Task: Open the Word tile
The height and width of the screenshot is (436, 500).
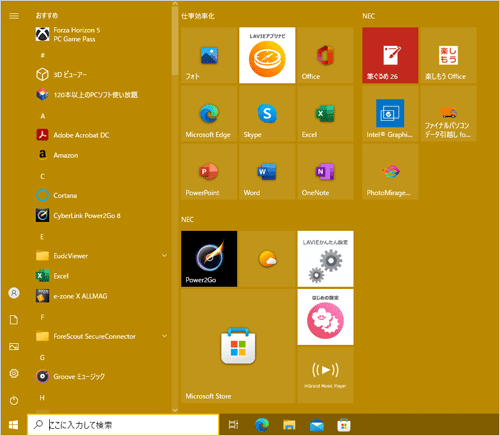Action: [x=267, y=172]
